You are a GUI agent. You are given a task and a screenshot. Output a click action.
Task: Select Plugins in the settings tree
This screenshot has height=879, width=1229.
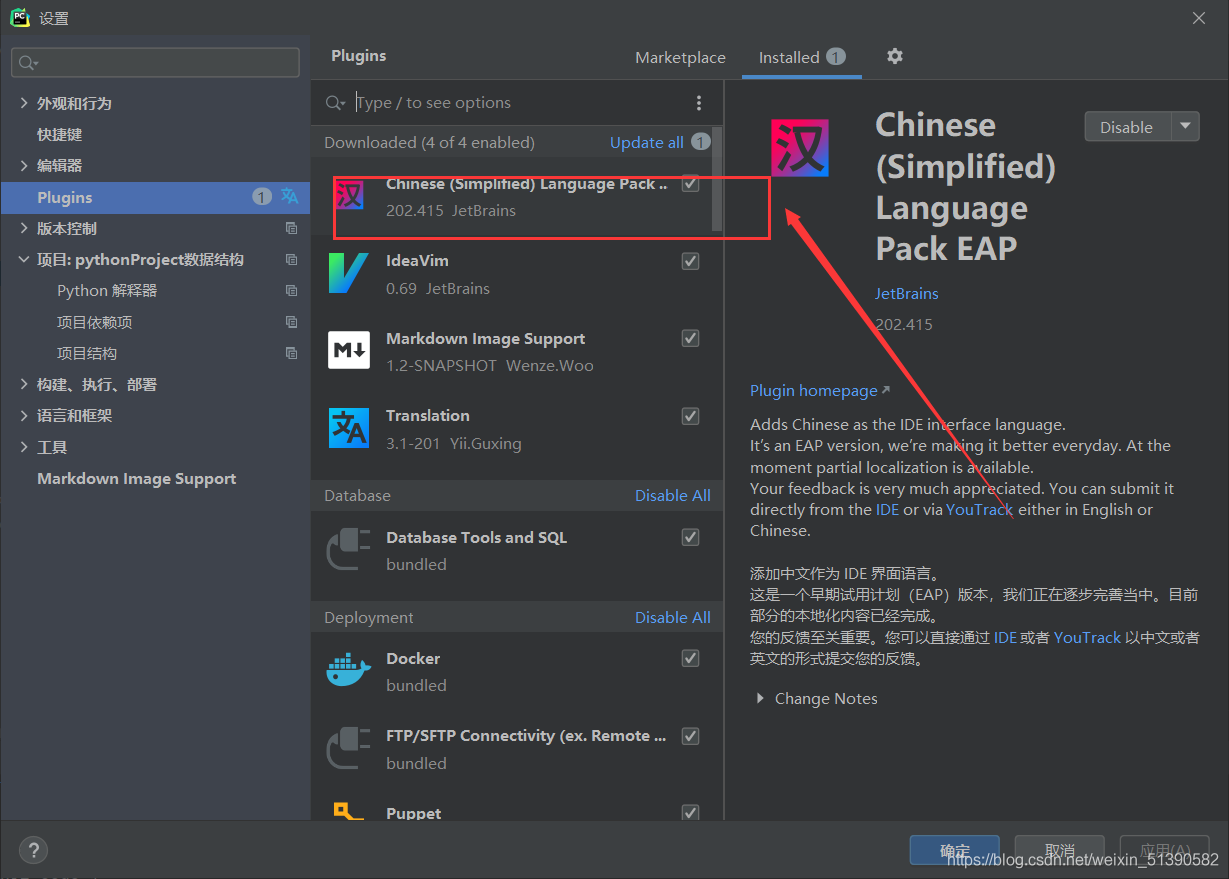pos(156,197)
